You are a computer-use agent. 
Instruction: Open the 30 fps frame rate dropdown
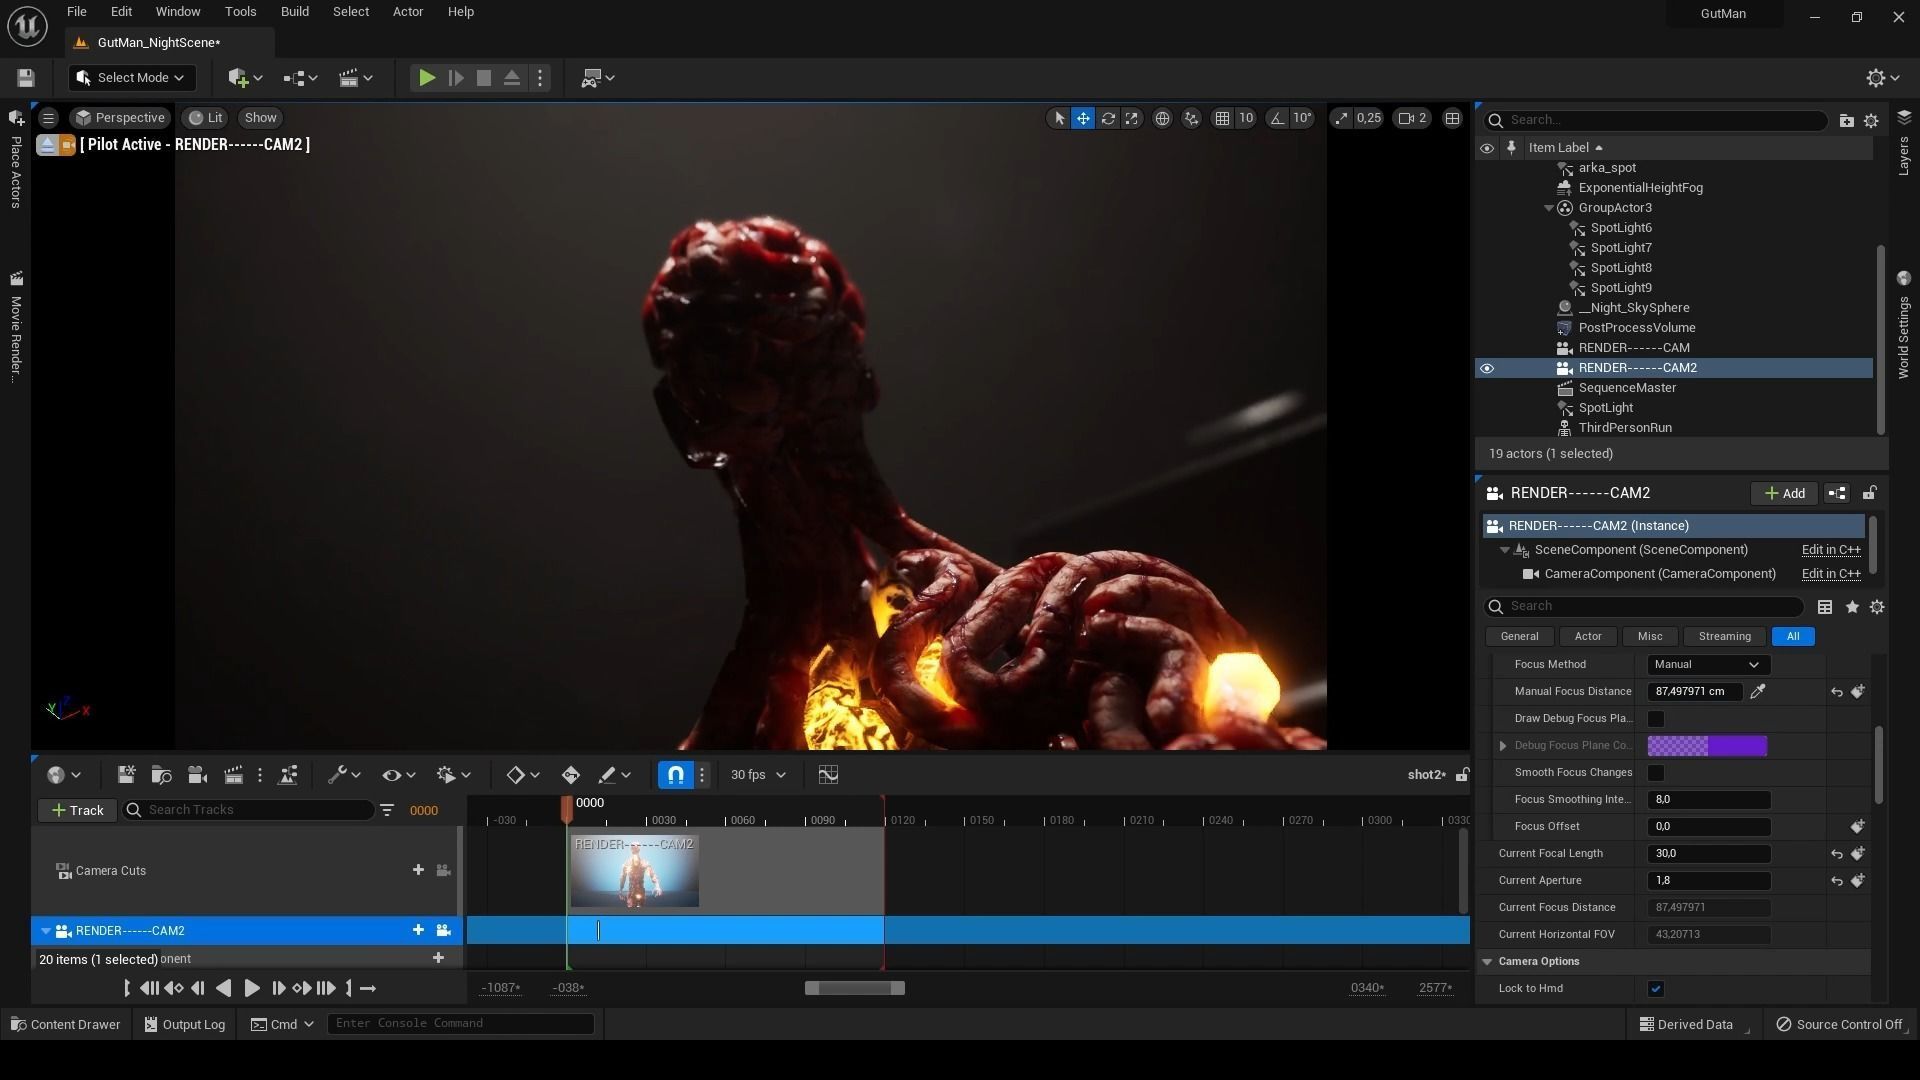758,775
